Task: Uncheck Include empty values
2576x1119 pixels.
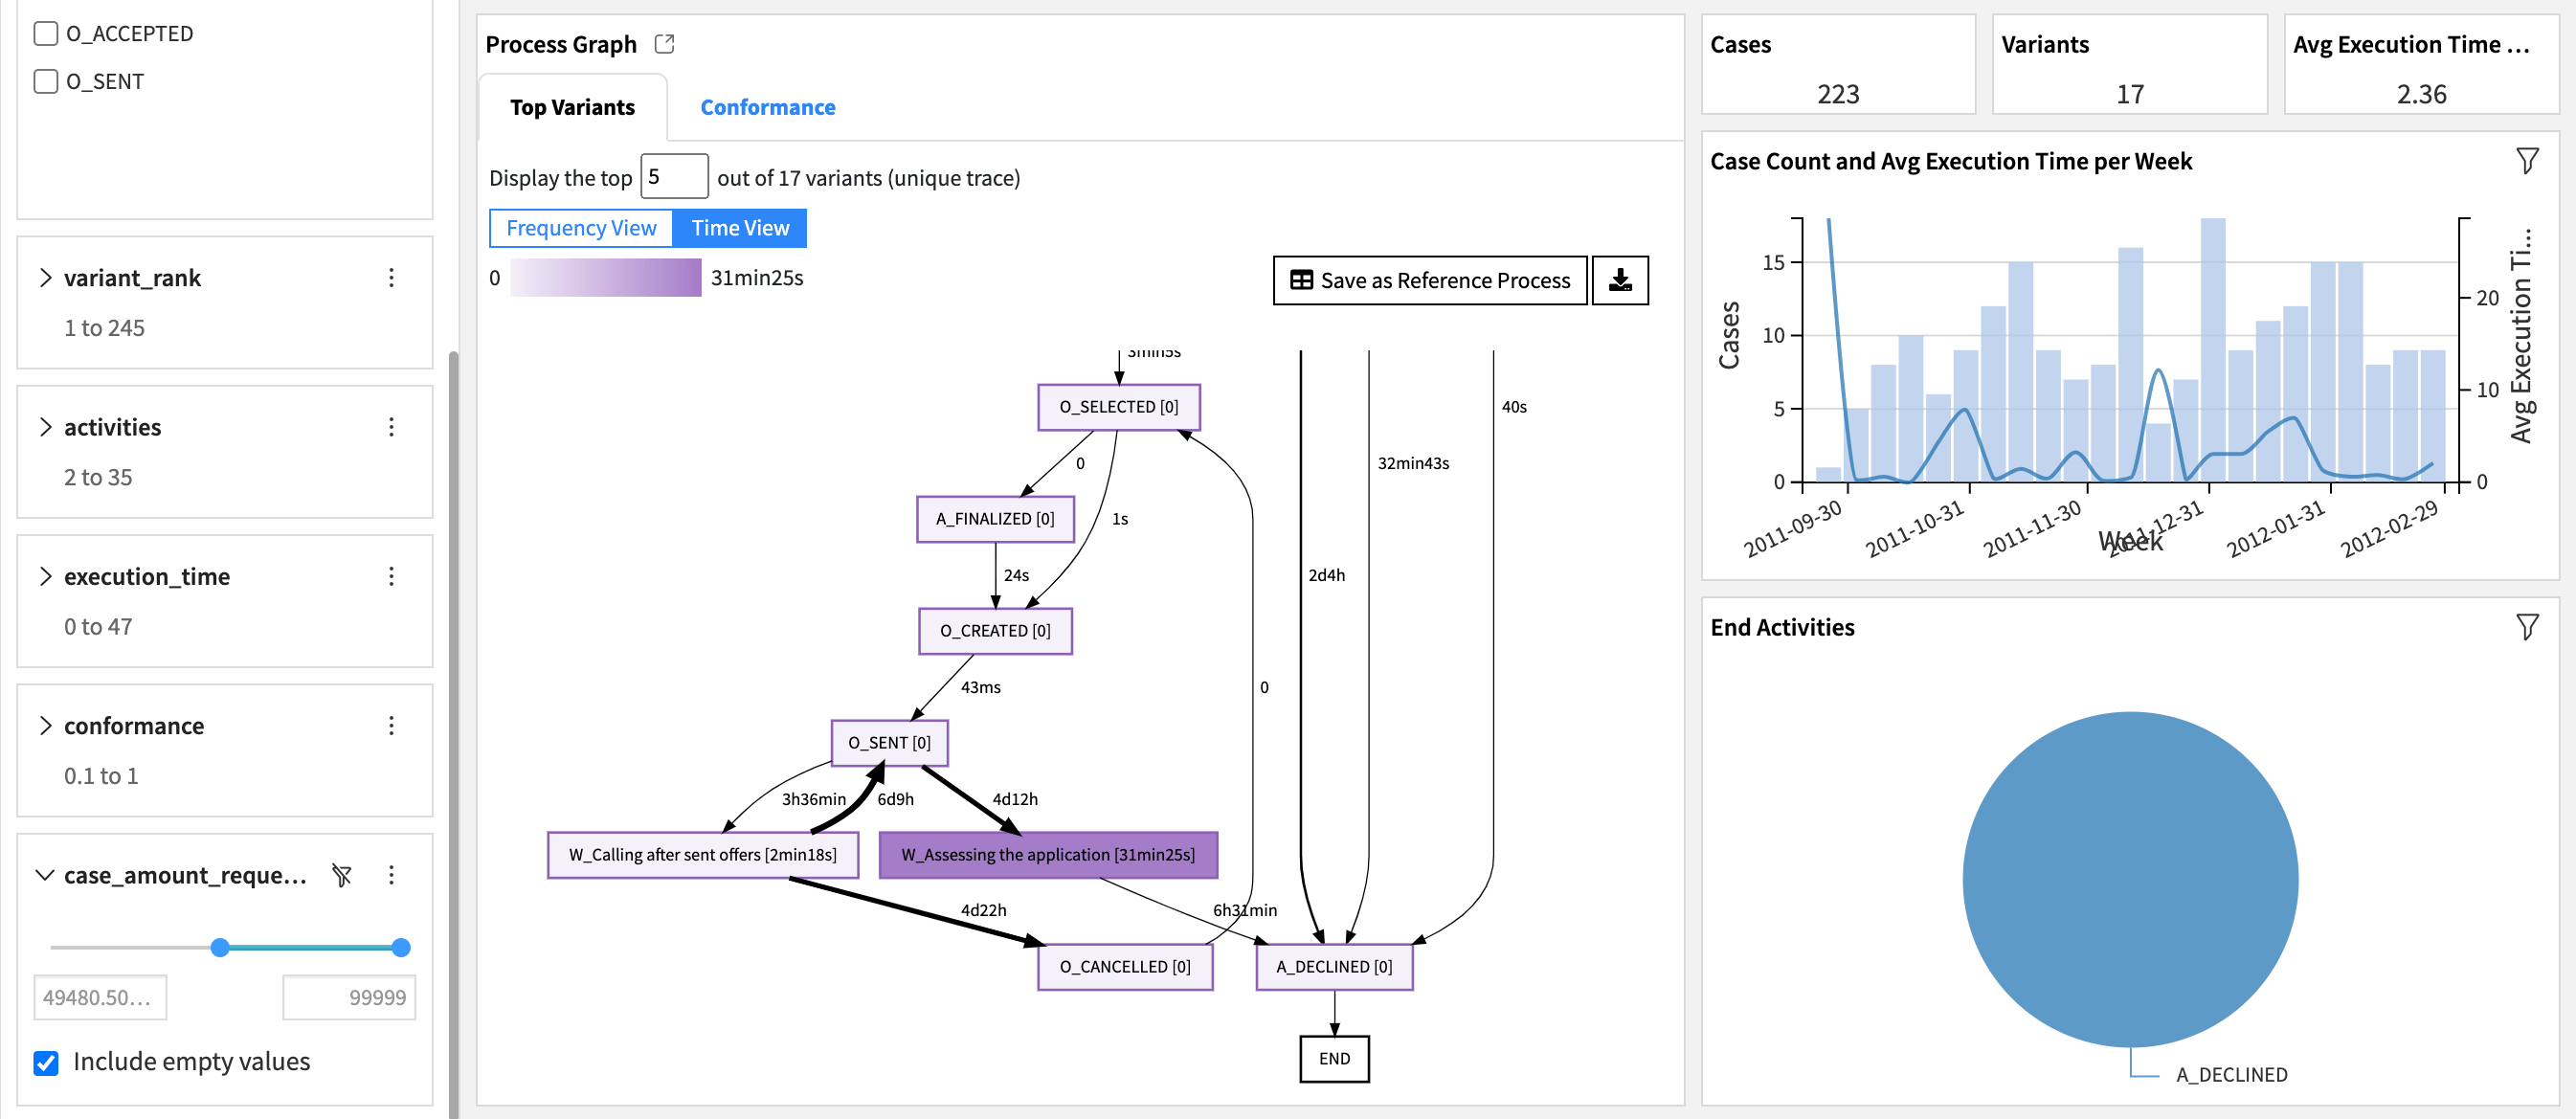Action: pos(44,1062)
